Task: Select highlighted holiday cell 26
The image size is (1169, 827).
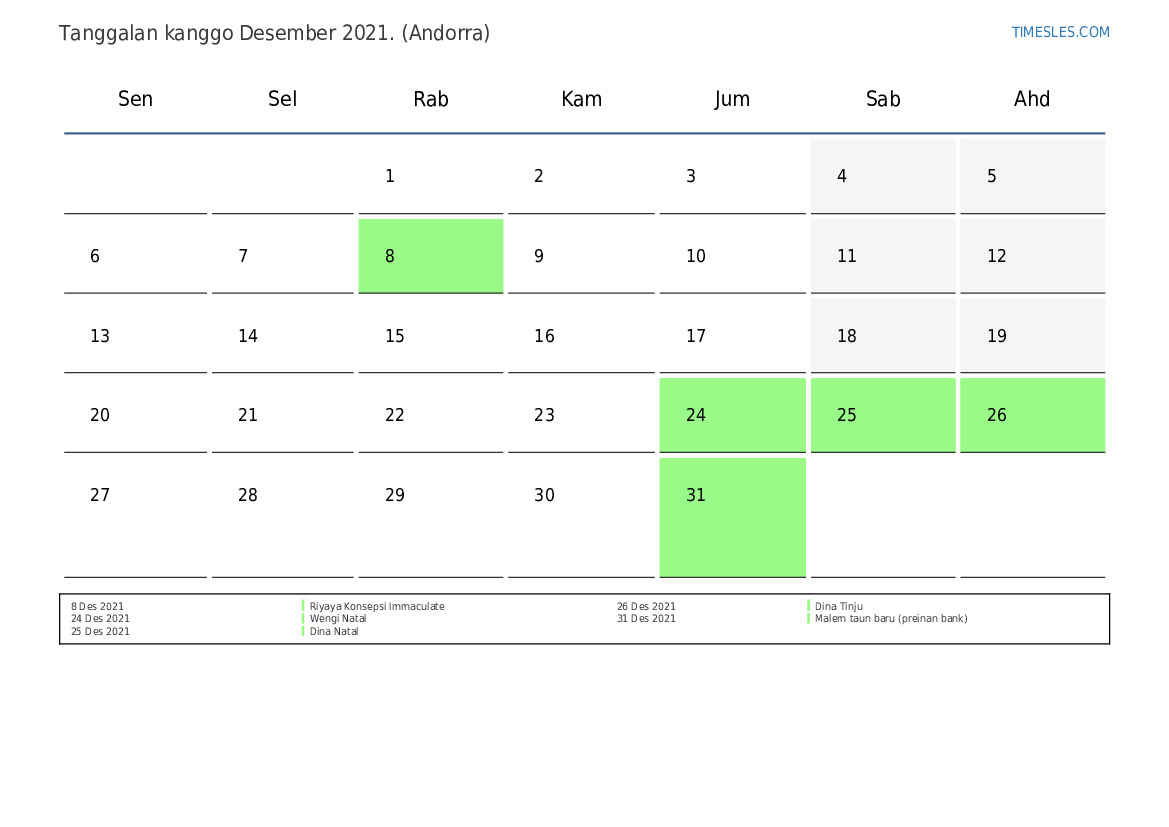Action: [x=1033, y=415]
